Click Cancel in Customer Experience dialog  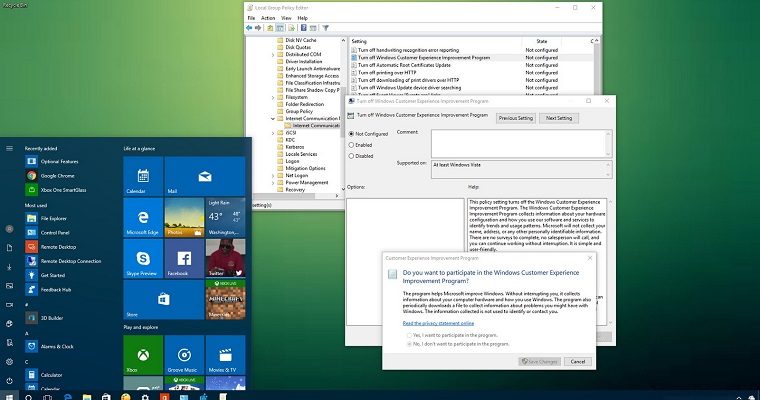pos(578,361)
